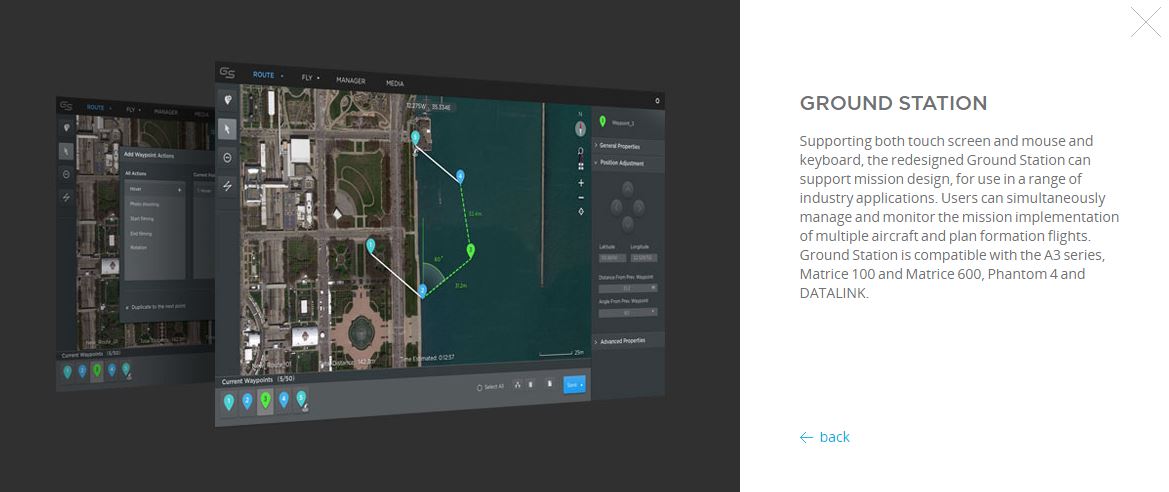Click the back link
Screen dimensions: 1169x492
point(825,437)
